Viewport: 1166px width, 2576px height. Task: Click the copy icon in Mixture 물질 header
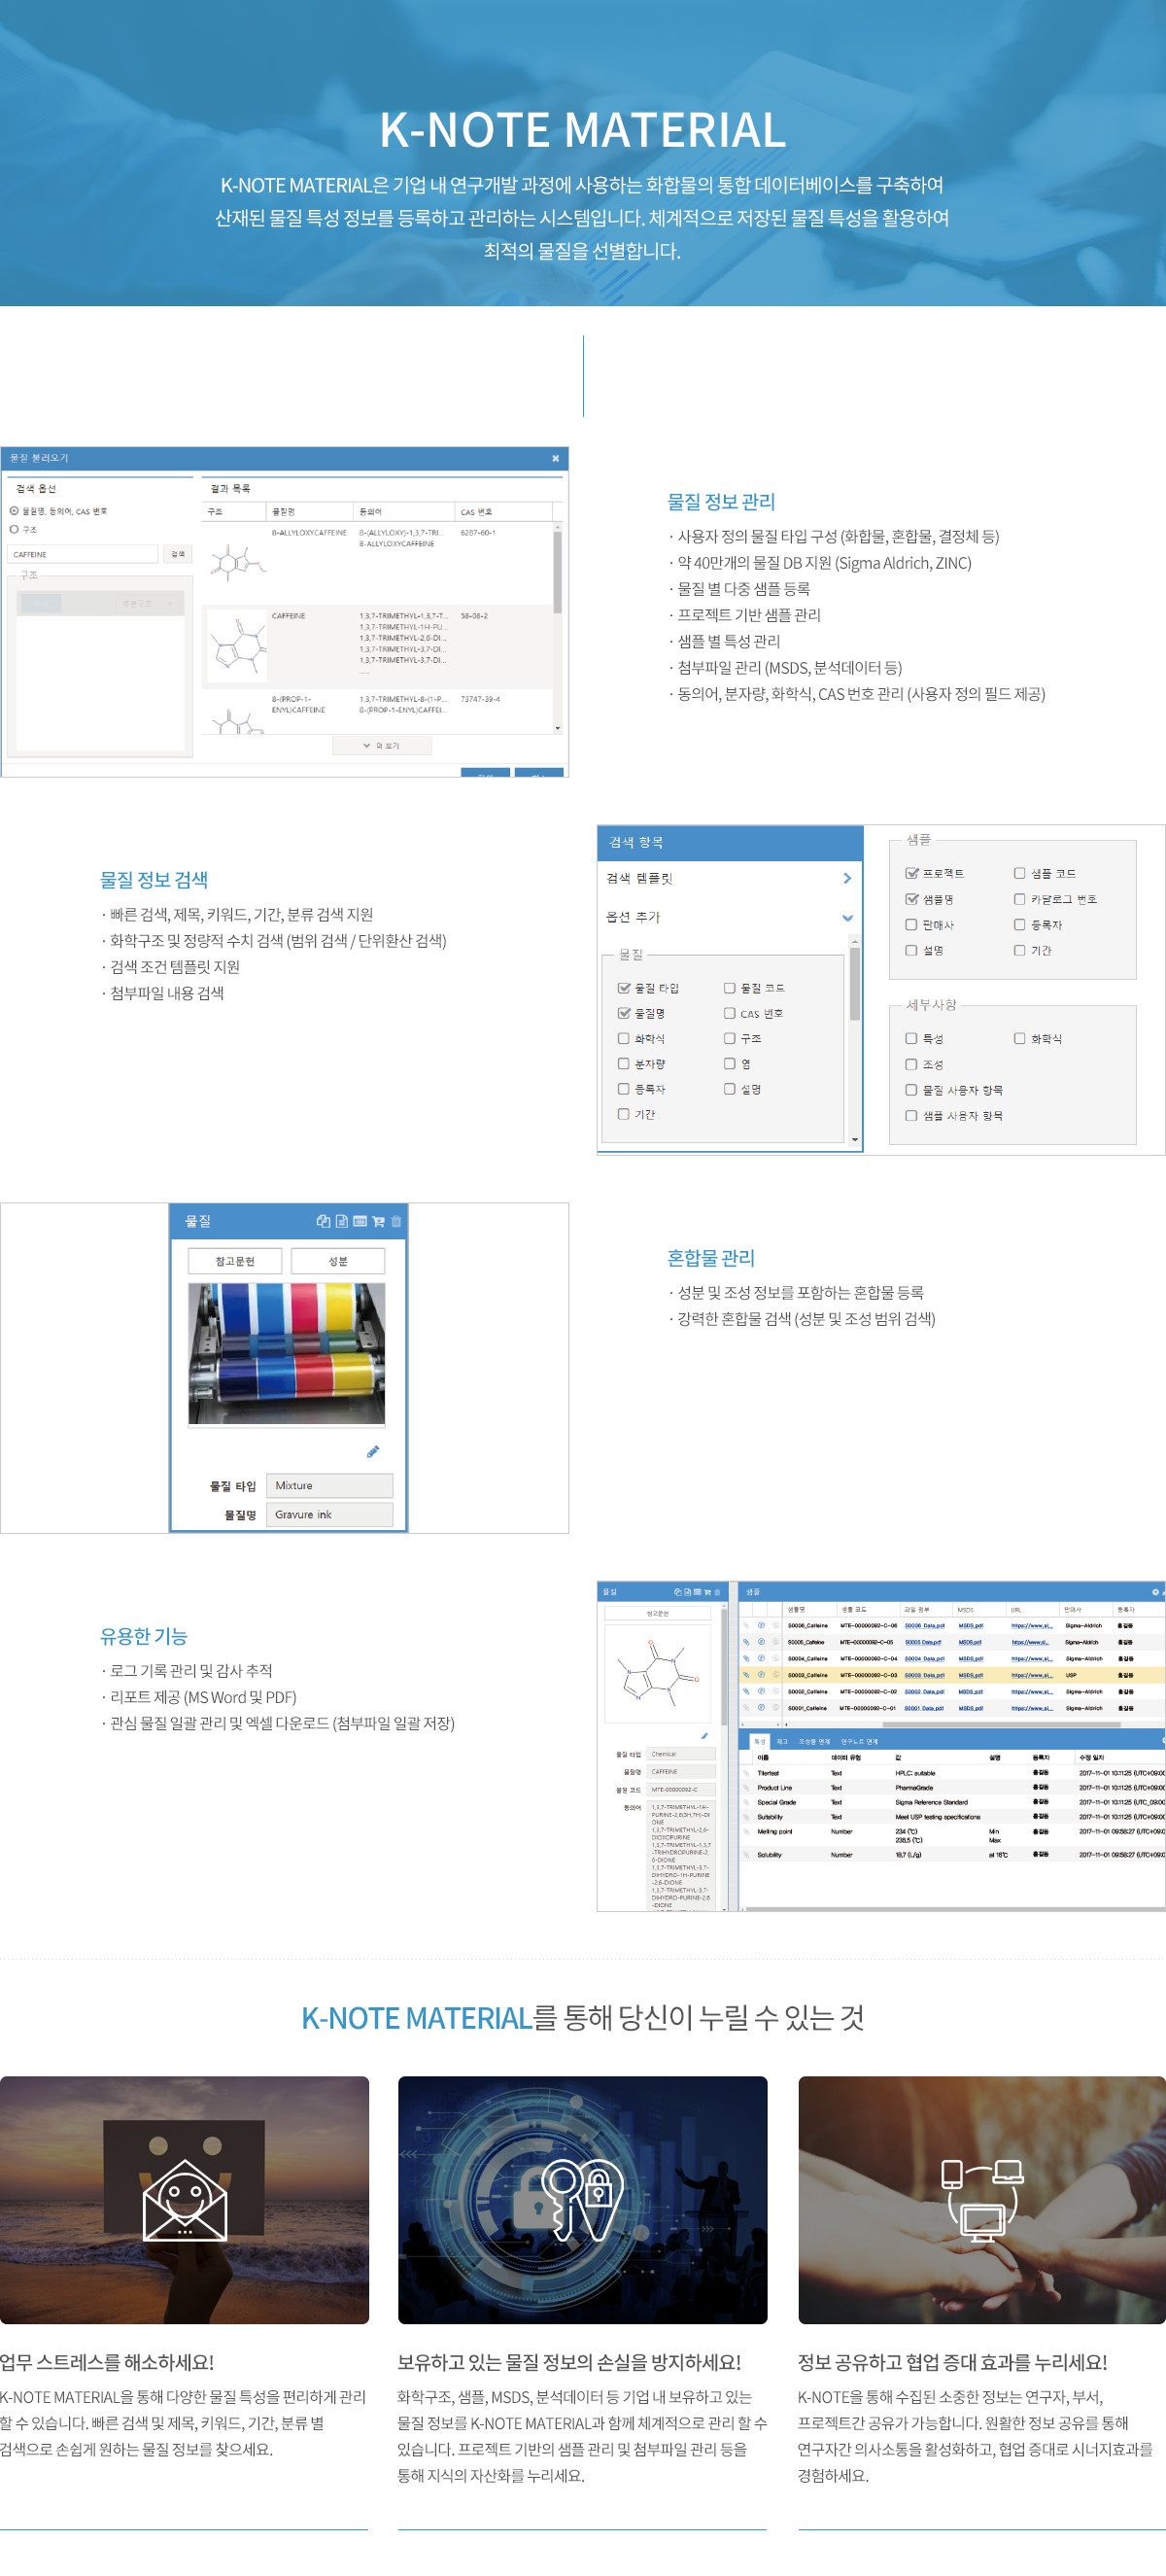click(323, 1221)
